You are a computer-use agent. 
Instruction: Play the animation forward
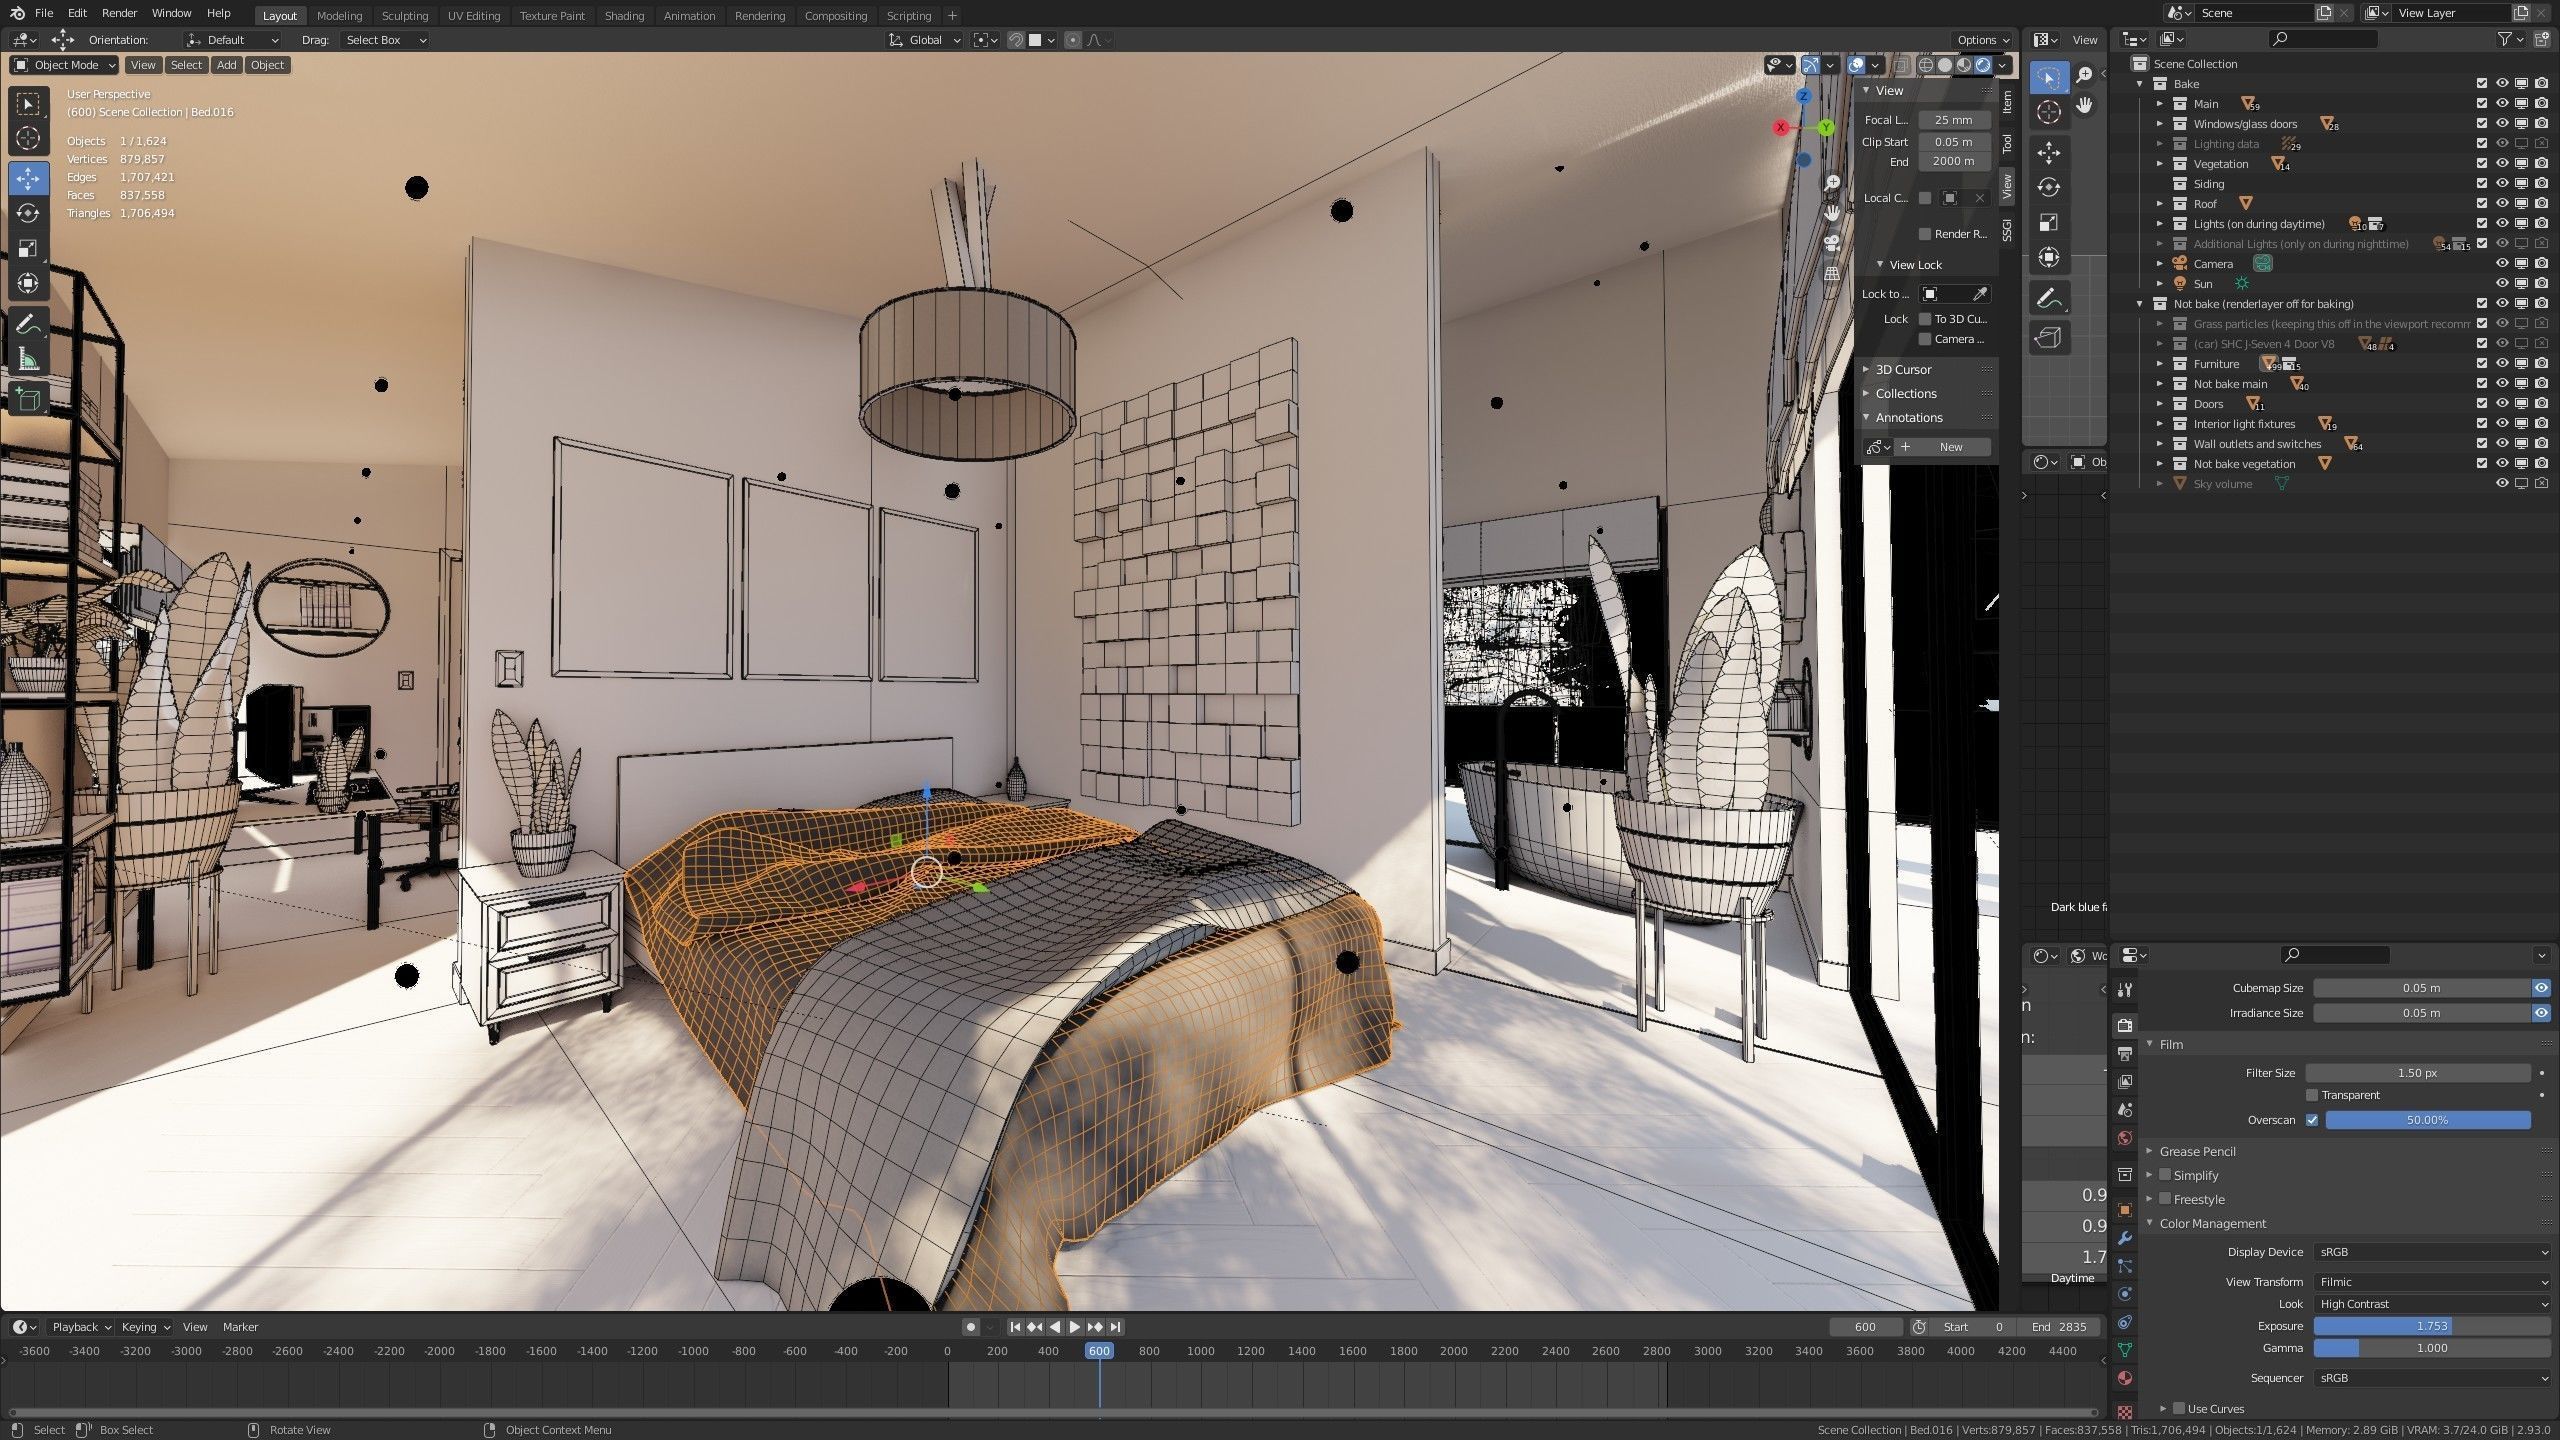click(x=1075, y=1327)
